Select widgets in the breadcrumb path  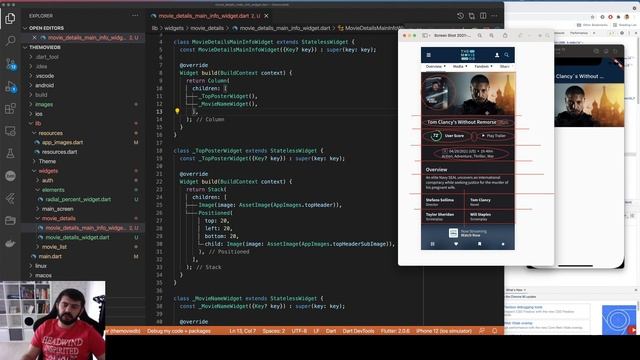(x=174, y=28)
